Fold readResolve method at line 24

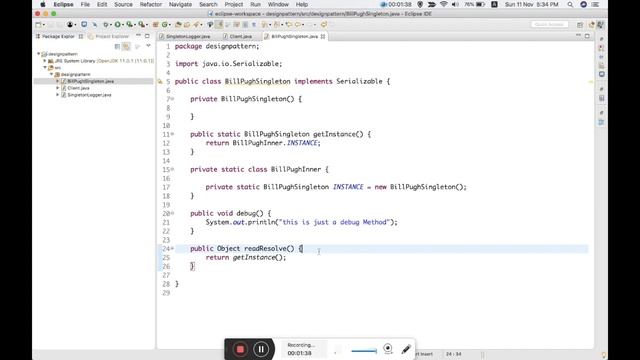pos(172,248)
